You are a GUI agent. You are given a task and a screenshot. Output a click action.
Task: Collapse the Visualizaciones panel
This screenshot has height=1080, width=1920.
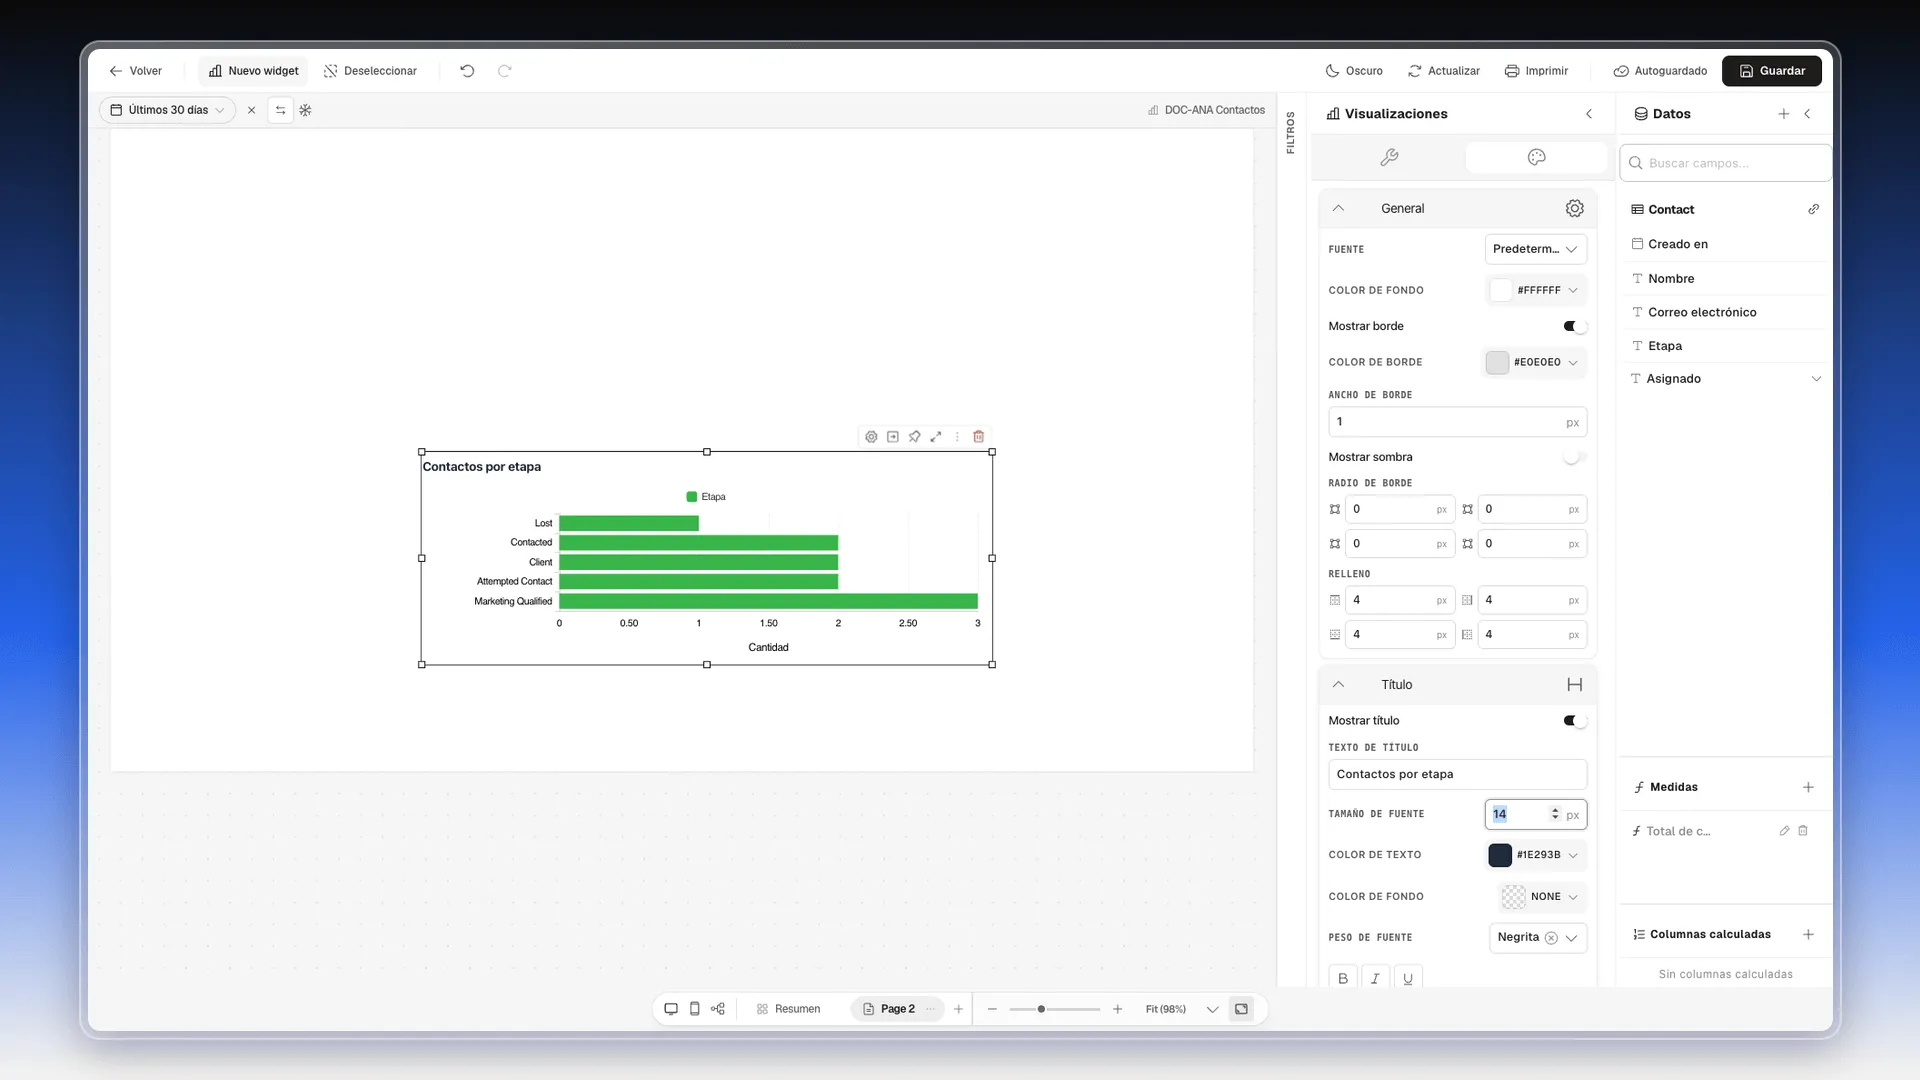point(1589,114)
